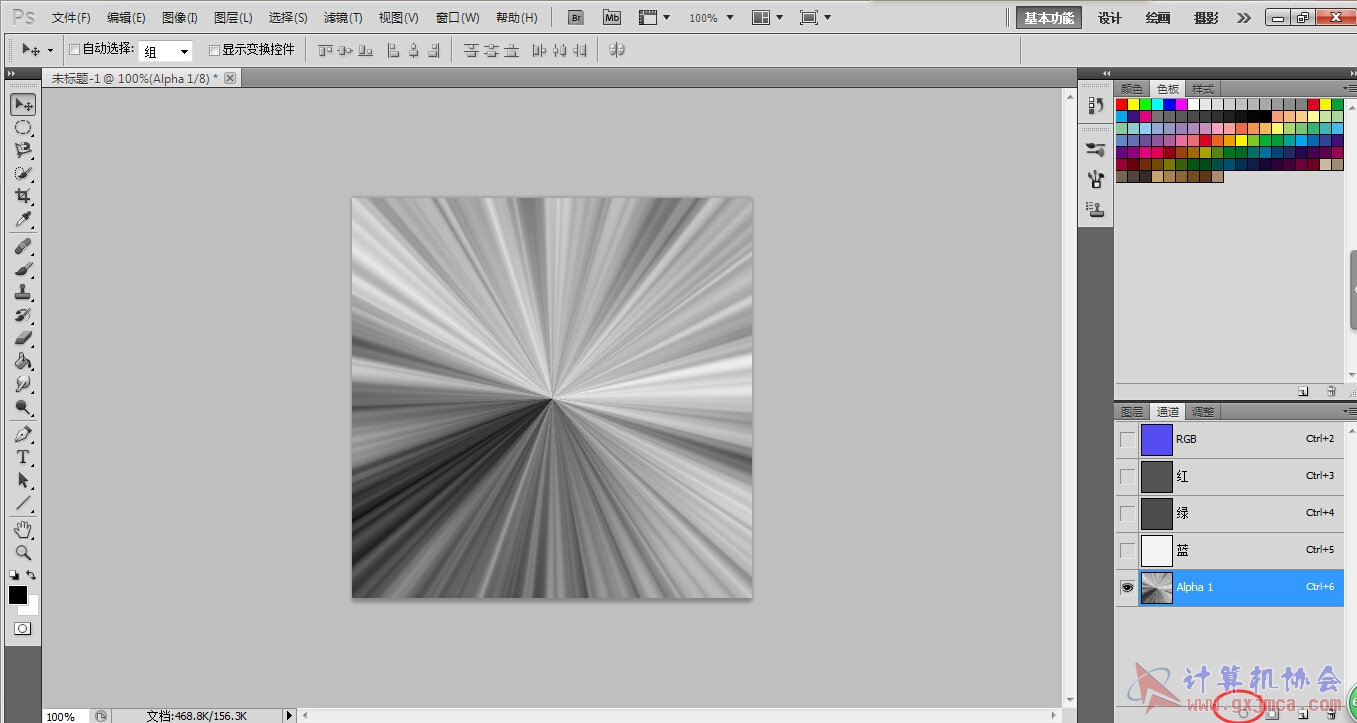Screen dimensions: 1357x723
Task: Select the Eyedropper tool
Action: (x=23, y=220)
